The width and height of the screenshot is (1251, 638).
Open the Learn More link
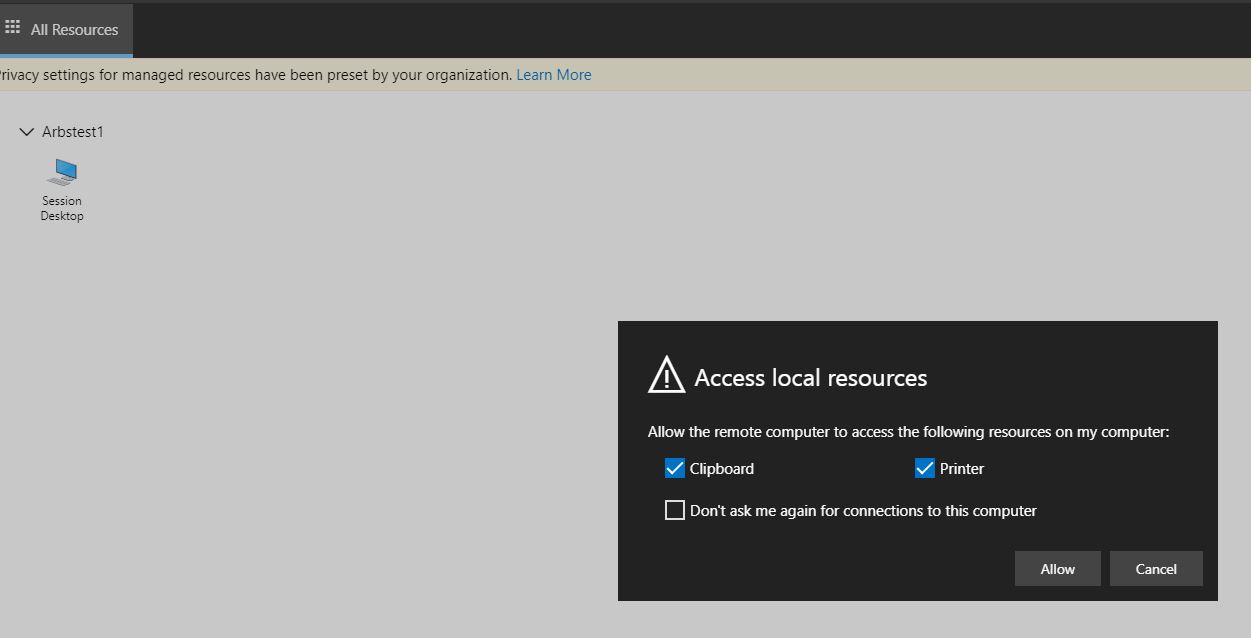coord(553,74)
